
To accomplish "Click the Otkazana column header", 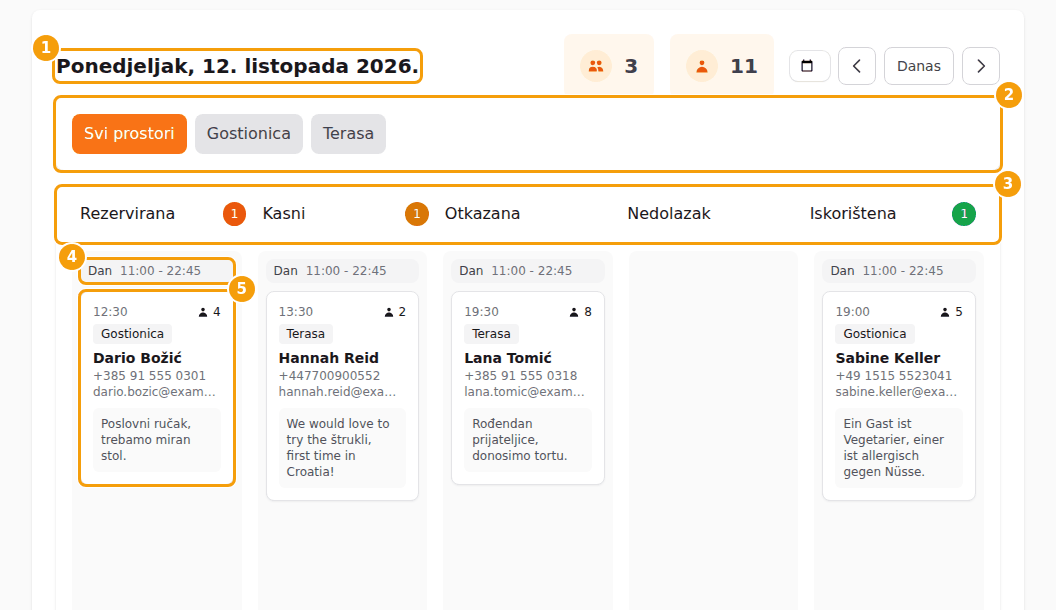I will point(482,214).
